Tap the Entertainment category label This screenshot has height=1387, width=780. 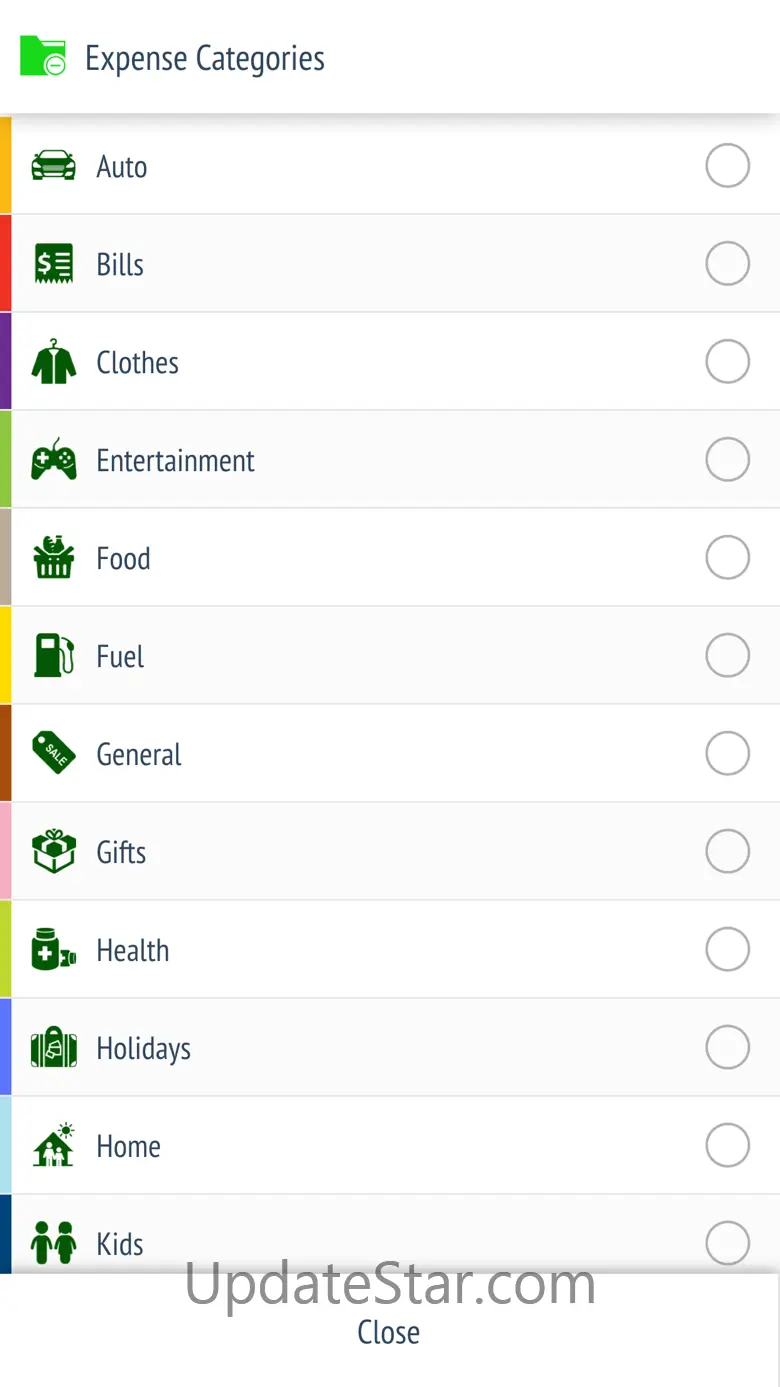175,461
